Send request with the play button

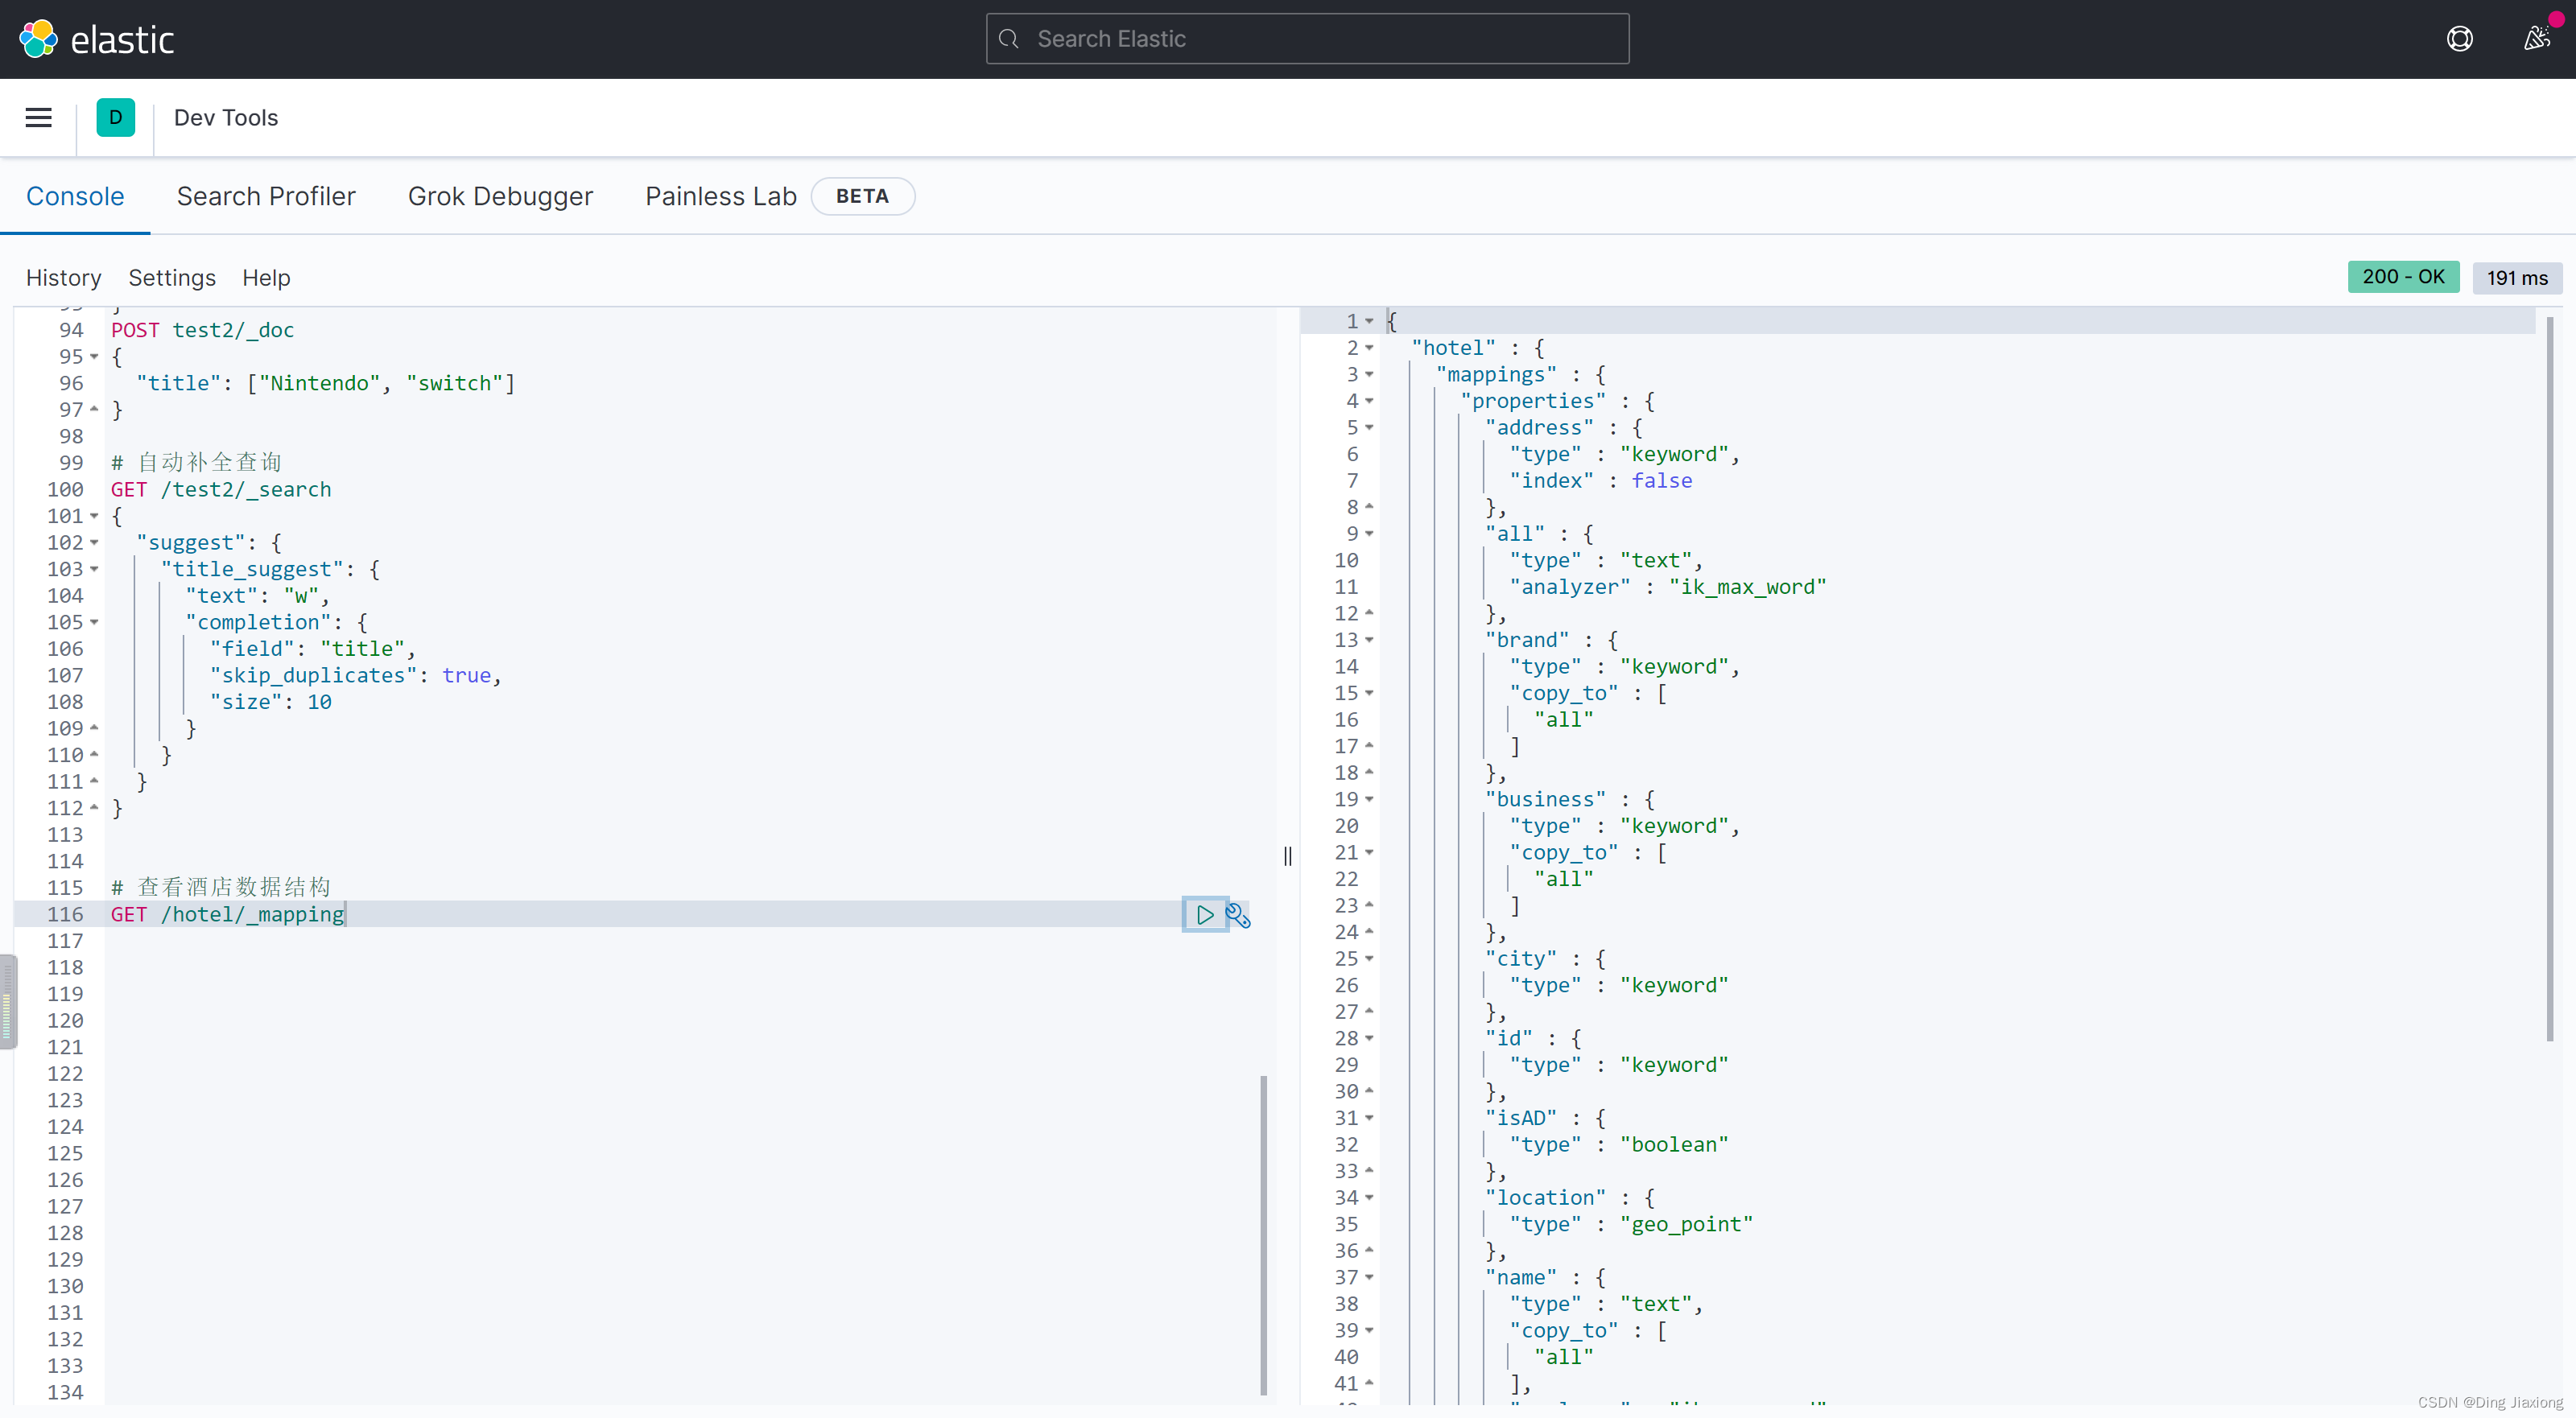click(1204, 914)
